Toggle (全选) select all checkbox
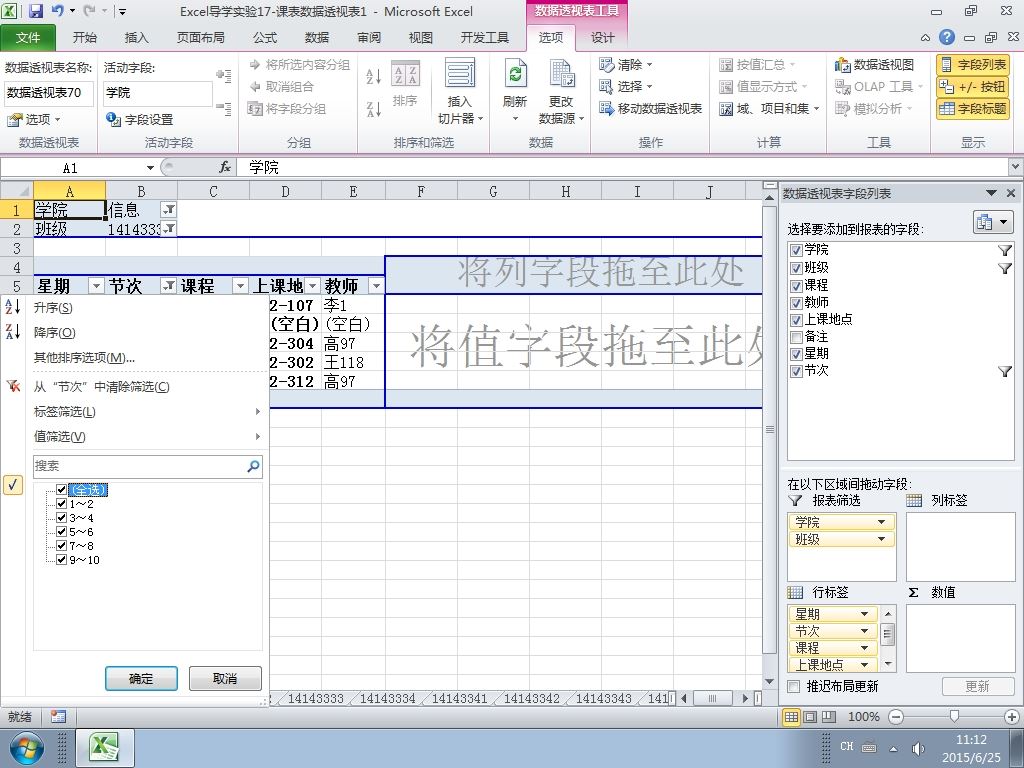This screenshot has height=768, width=1024. (x=61, y=489)
